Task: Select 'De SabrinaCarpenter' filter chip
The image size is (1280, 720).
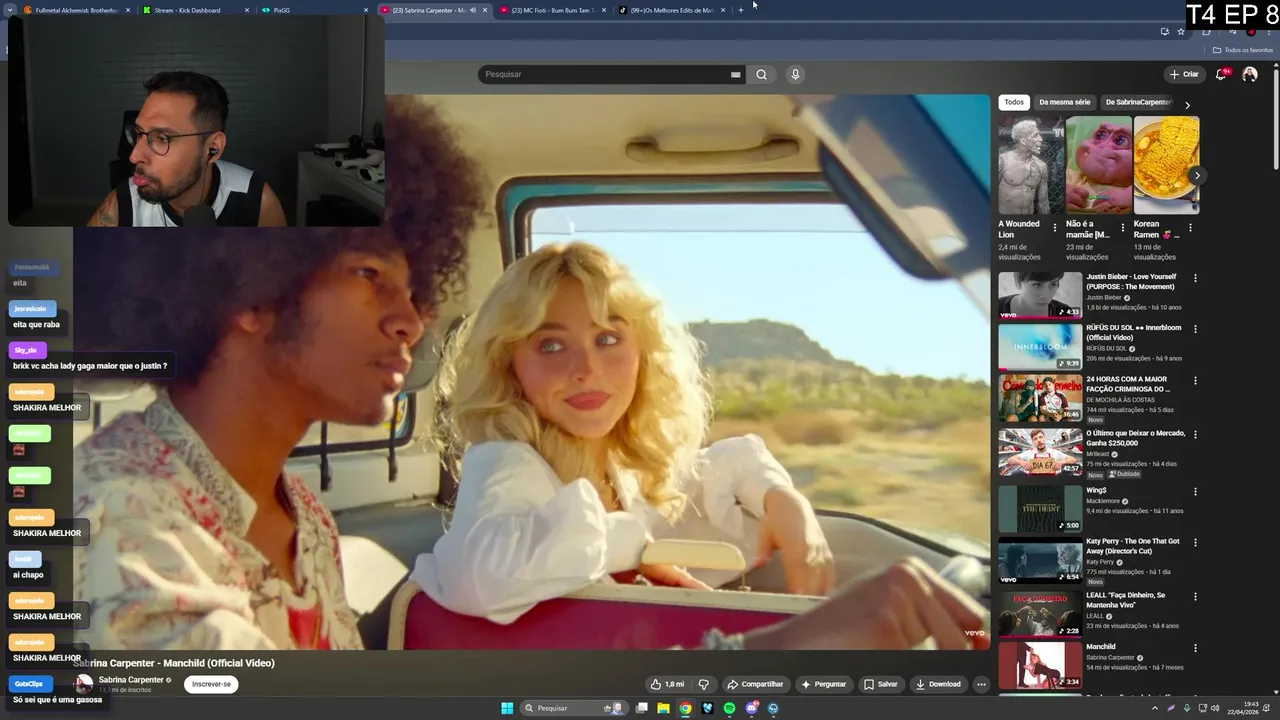Action: [x=1138, y=102]
